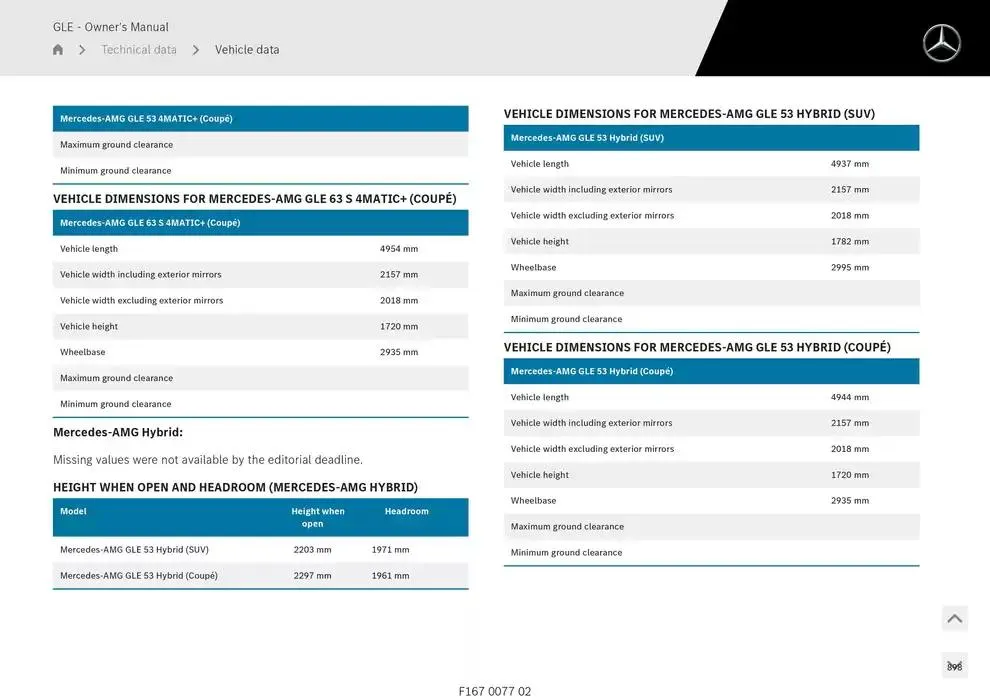Open the Technical data breadcrumb link
Screen dimensions: 990x700
tap(139, 50)
